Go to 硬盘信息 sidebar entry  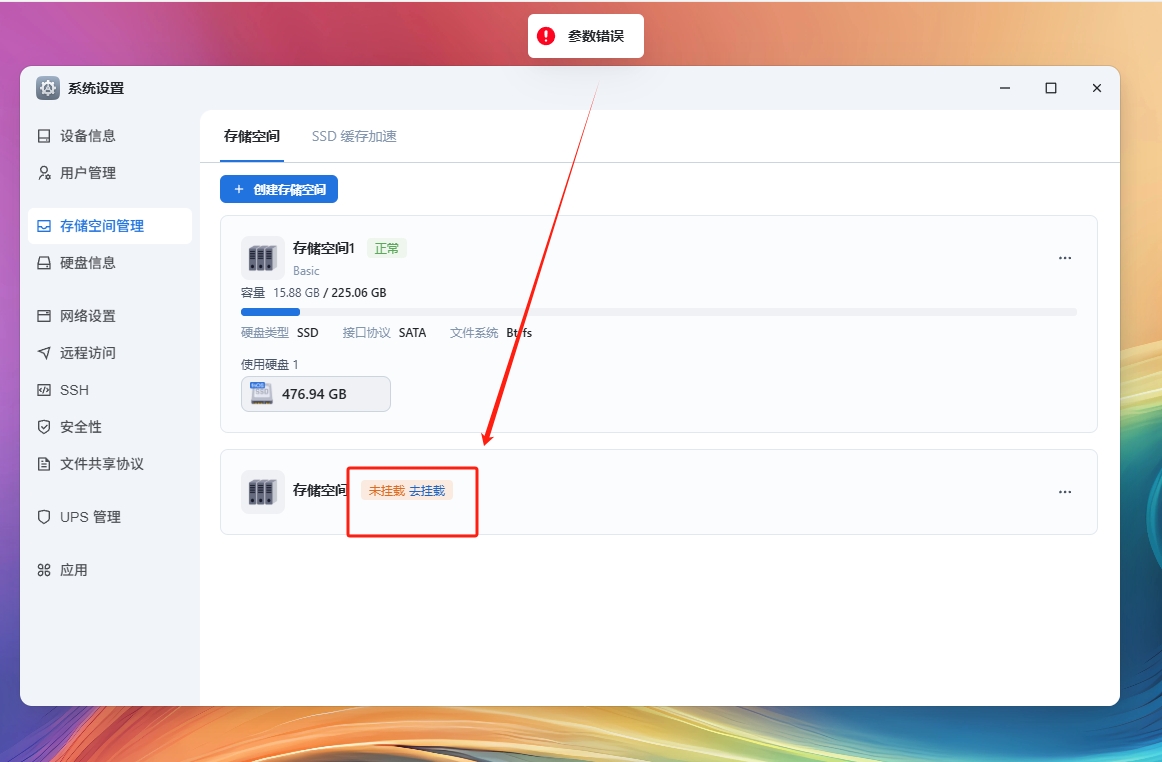(110, 263)
